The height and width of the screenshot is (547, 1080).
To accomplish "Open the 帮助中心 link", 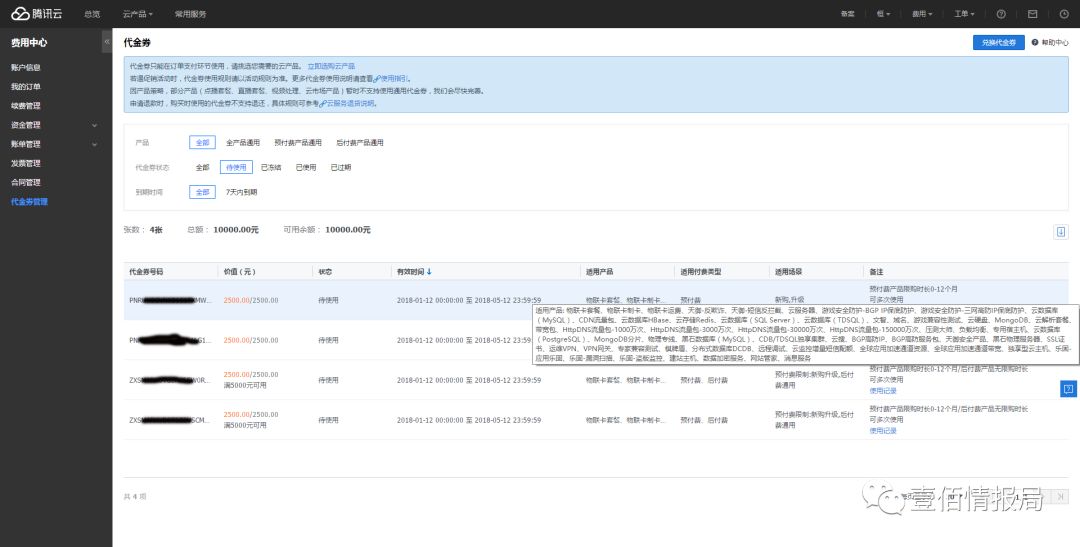I will click(x=1055, y=43).
